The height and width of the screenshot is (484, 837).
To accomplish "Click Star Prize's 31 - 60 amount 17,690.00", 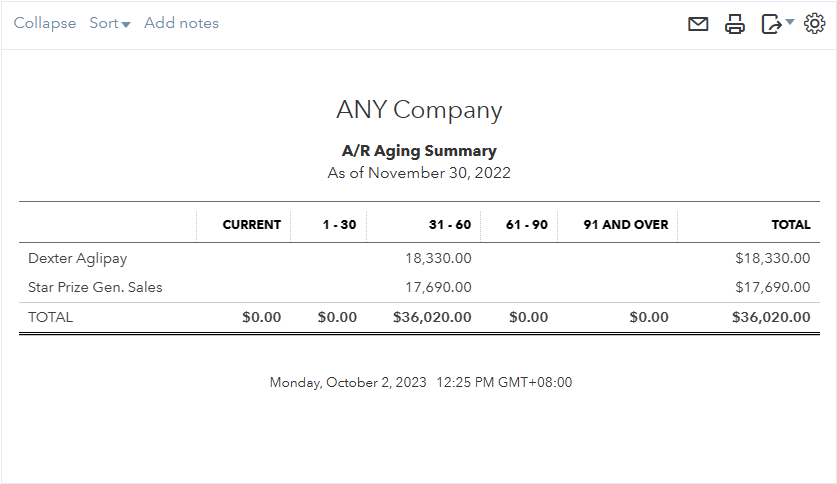I will pyautogui.click(x=438, y=287).
